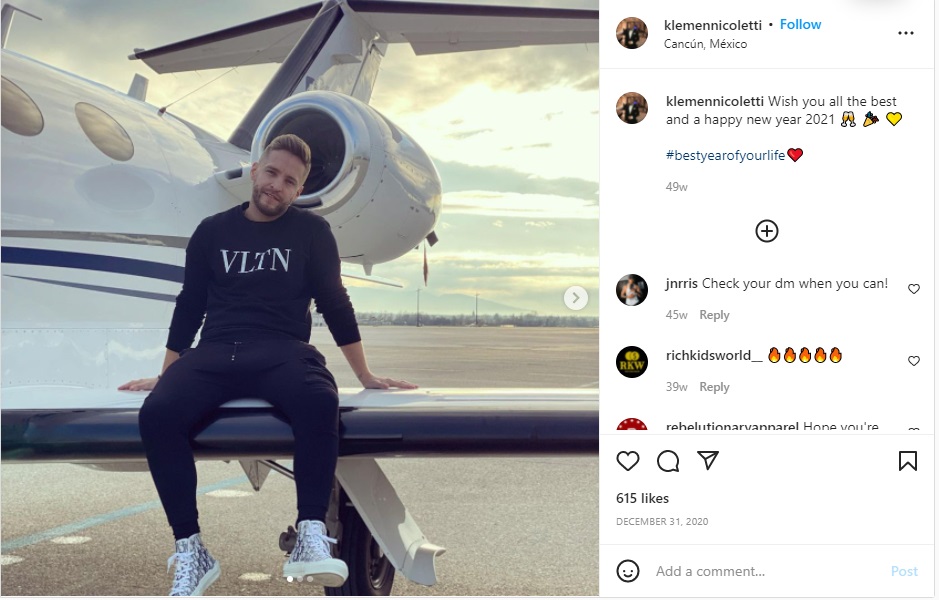
Task: Load more comments with plus circle
Action: [767, 231]
